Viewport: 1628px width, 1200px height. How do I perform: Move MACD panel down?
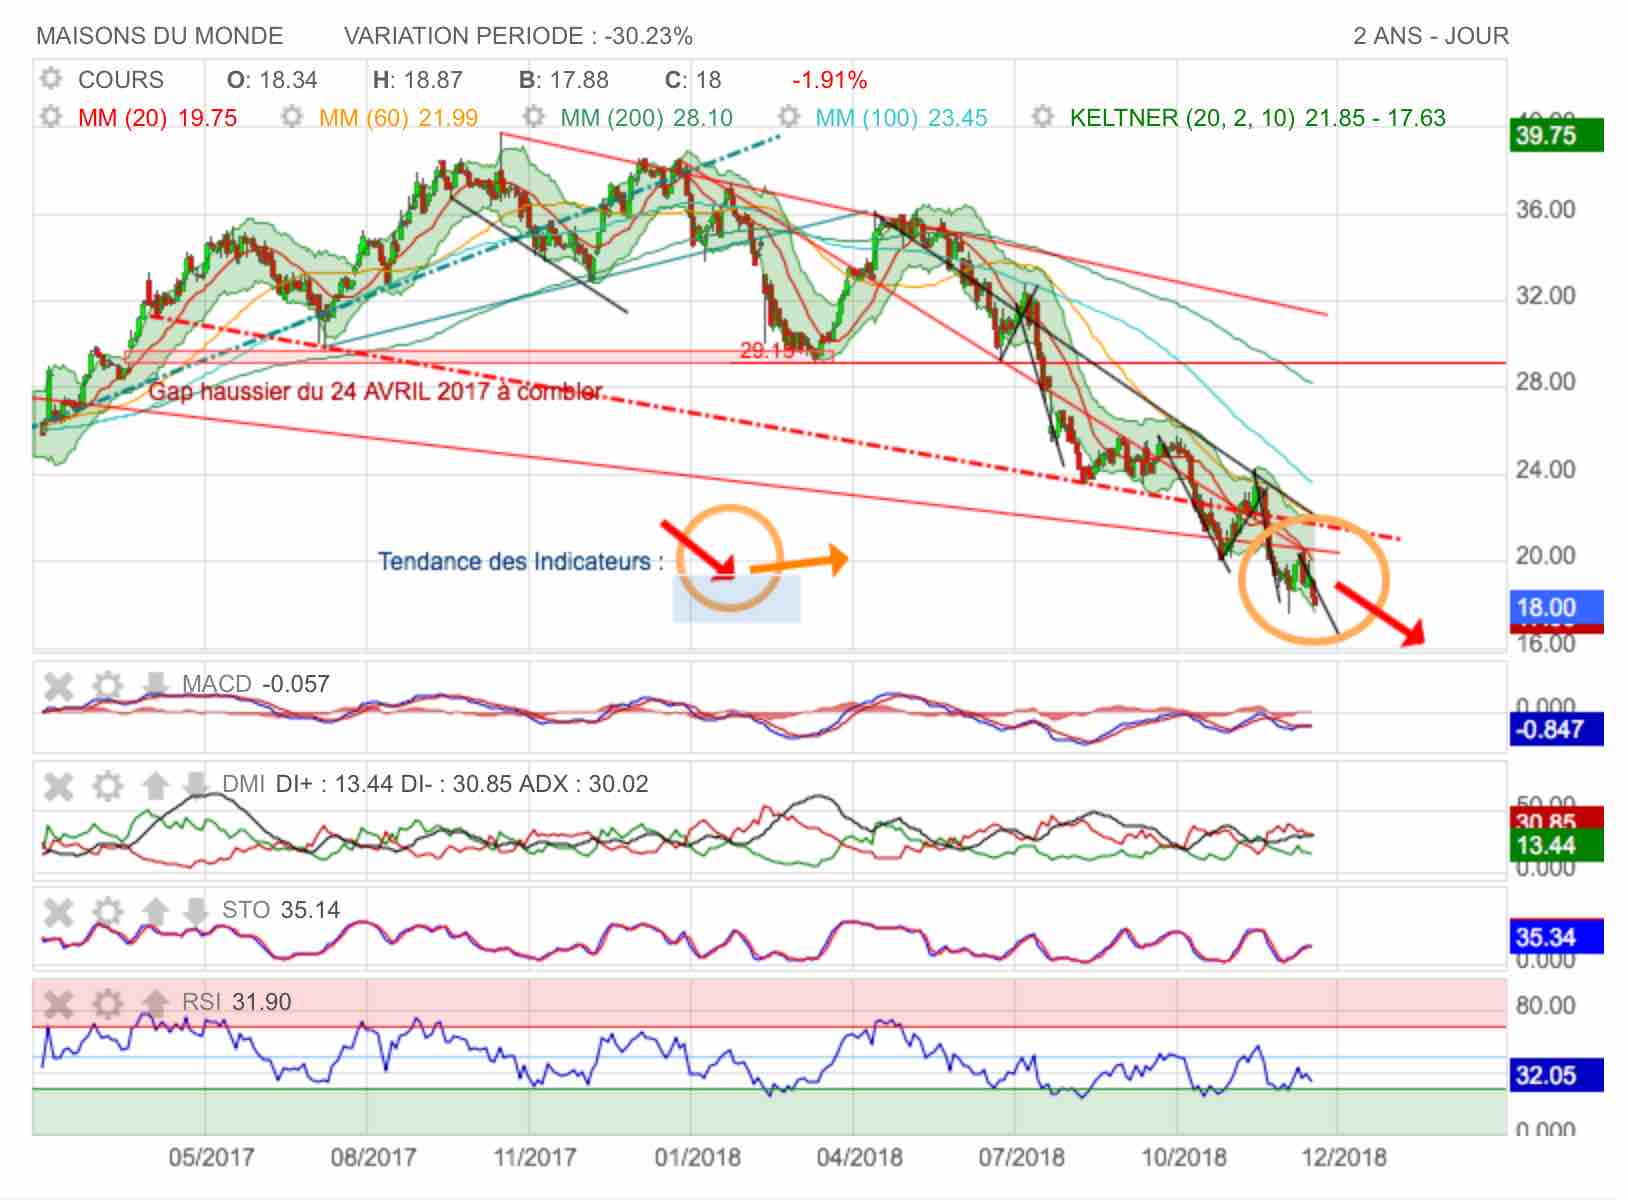[155, 684]
